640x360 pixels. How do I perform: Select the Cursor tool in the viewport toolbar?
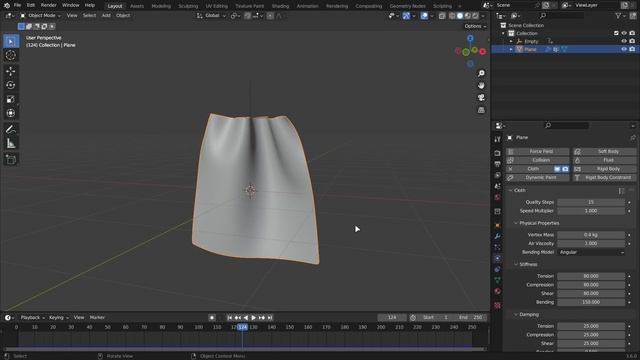11,55
